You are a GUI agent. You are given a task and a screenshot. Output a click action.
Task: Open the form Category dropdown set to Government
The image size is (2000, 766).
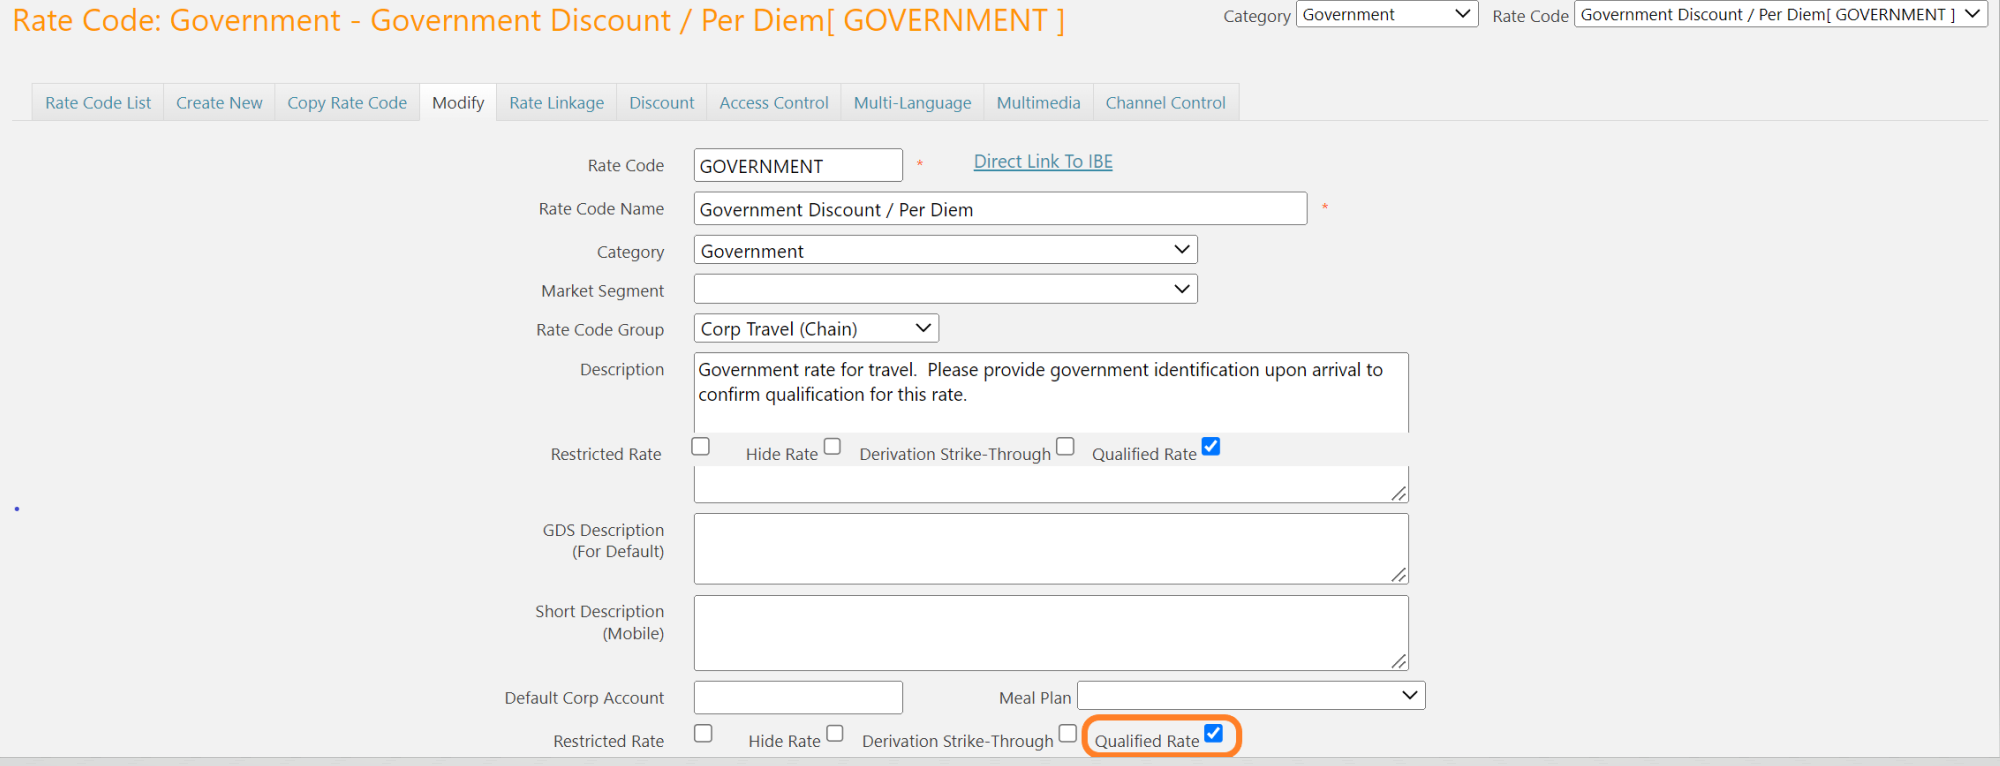[x=945, y=250]
